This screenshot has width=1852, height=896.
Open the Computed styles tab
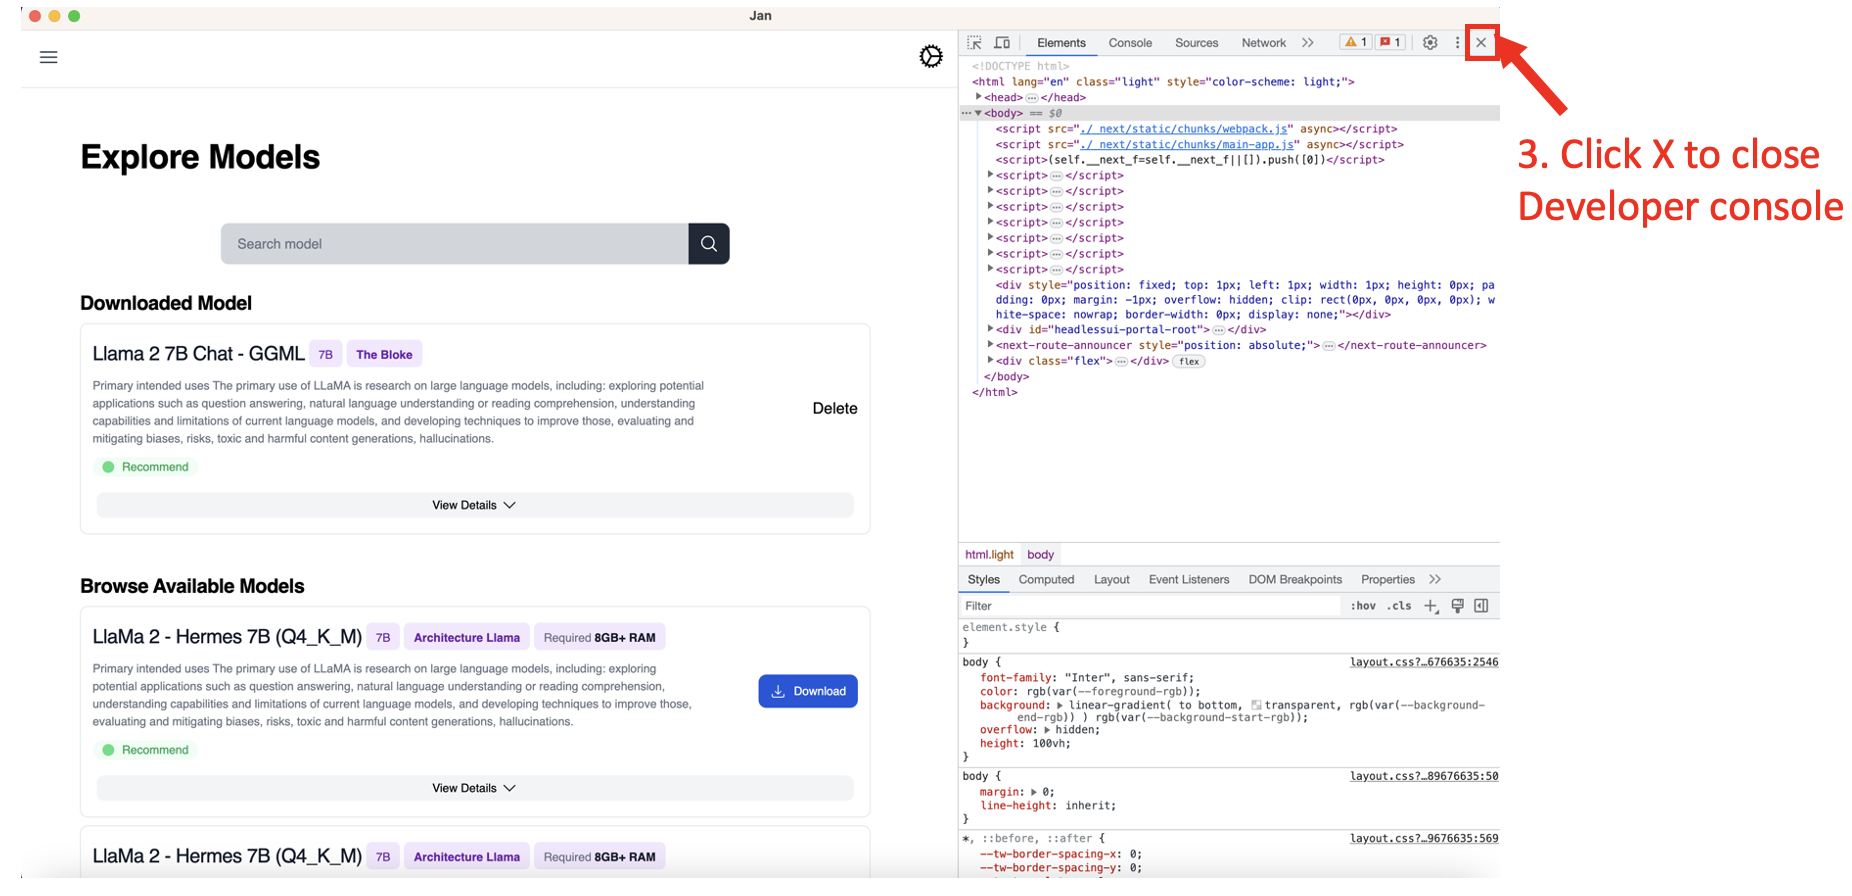(x=1046, y=580)
